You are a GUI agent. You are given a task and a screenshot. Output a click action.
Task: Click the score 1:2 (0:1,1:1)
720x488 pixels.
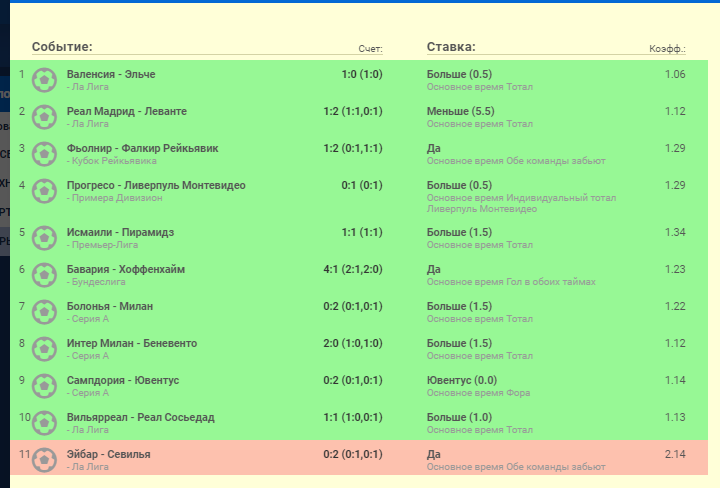click(x=353, y=148)
